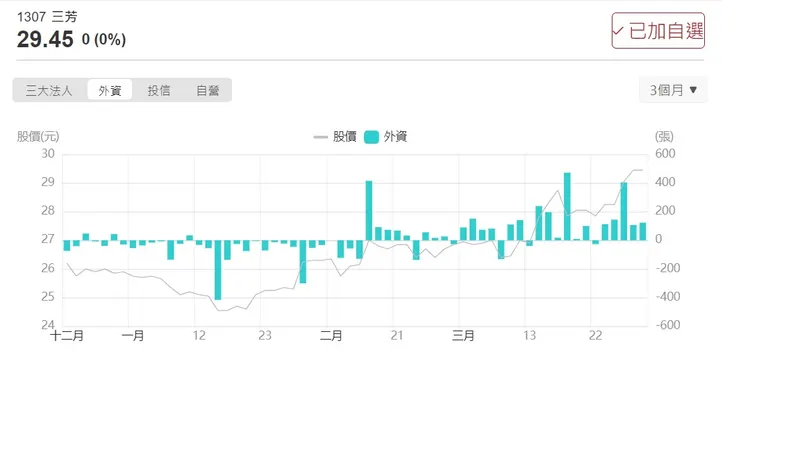Click the checkmark icon in 已加自選
Screen dimensions: 800x450
click(619, 31)
